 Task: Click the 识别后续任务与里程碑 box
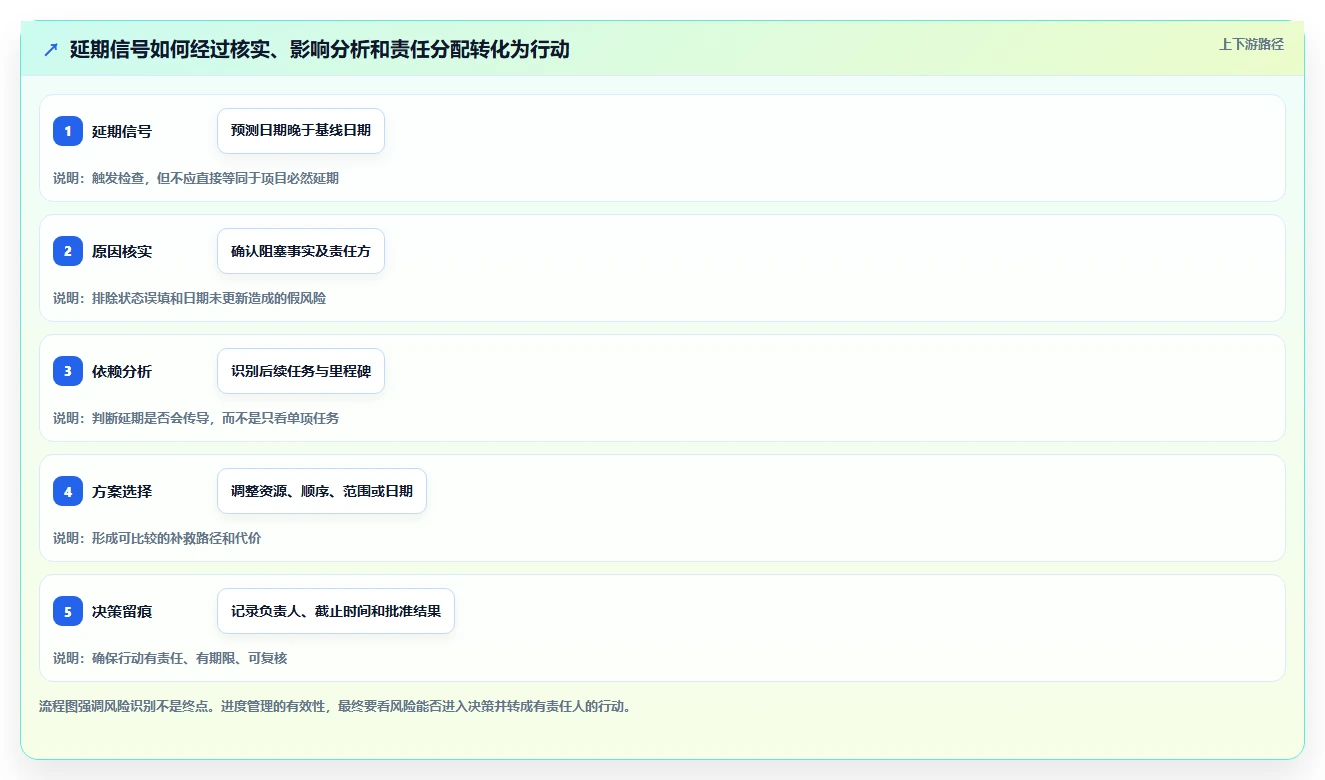(x=301, y=371)
